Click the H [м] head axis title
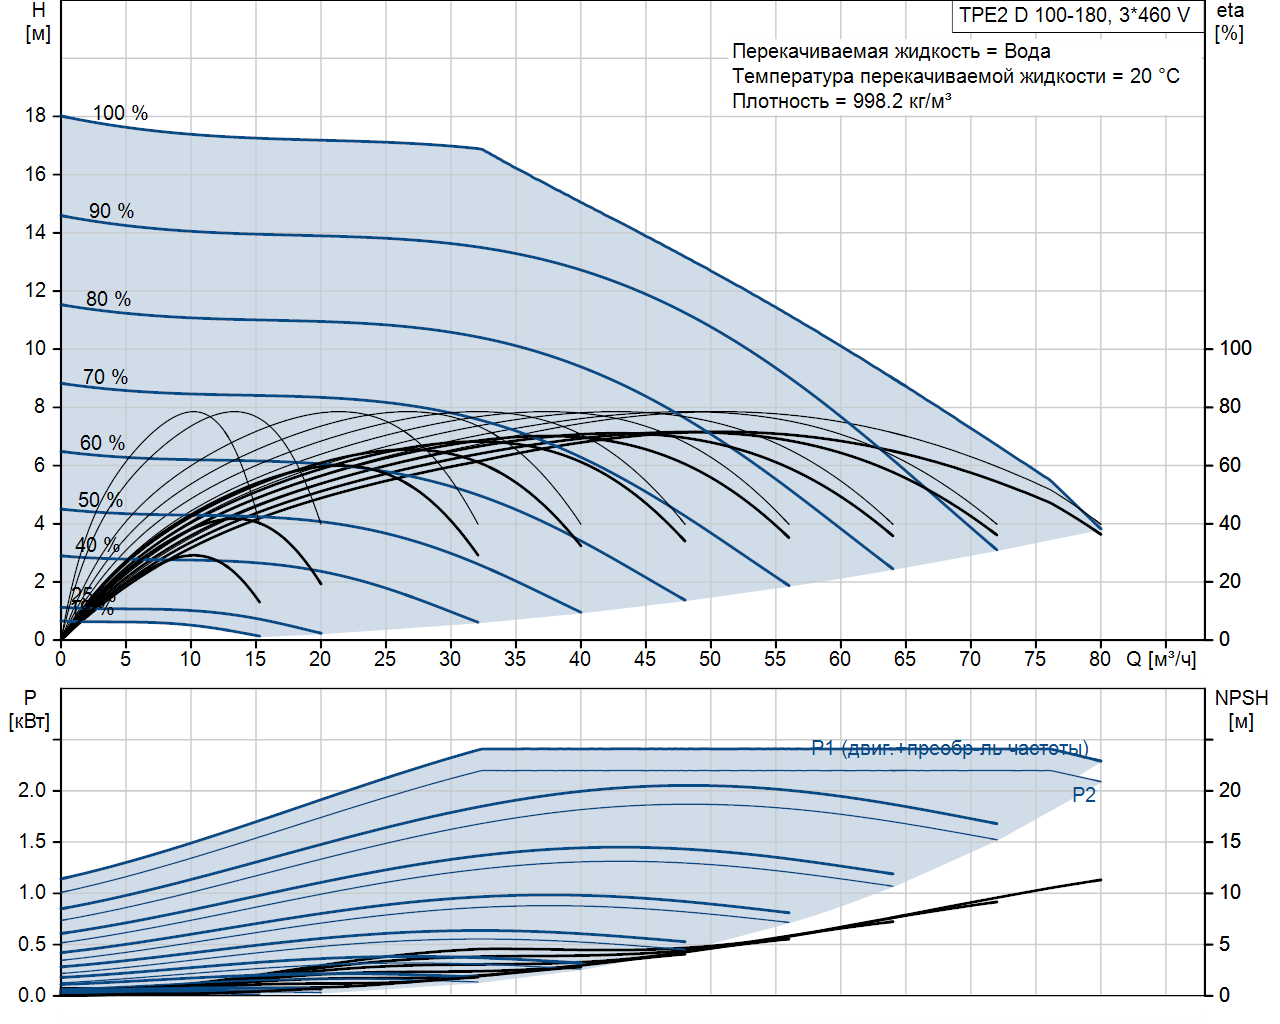The width and height of the screenshot is (1280, 1024). pyautogui.click(x=38, y=22)
